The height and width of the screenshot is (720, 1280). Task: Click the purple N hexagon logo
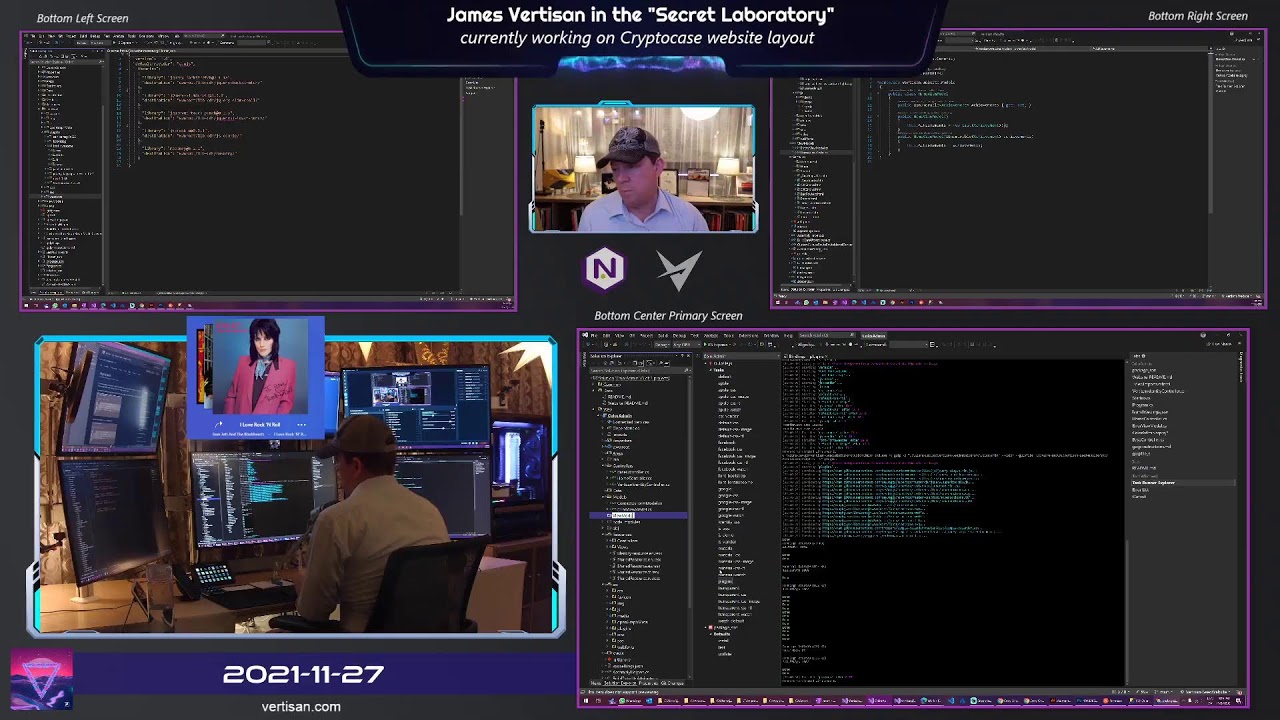point(605,269)
